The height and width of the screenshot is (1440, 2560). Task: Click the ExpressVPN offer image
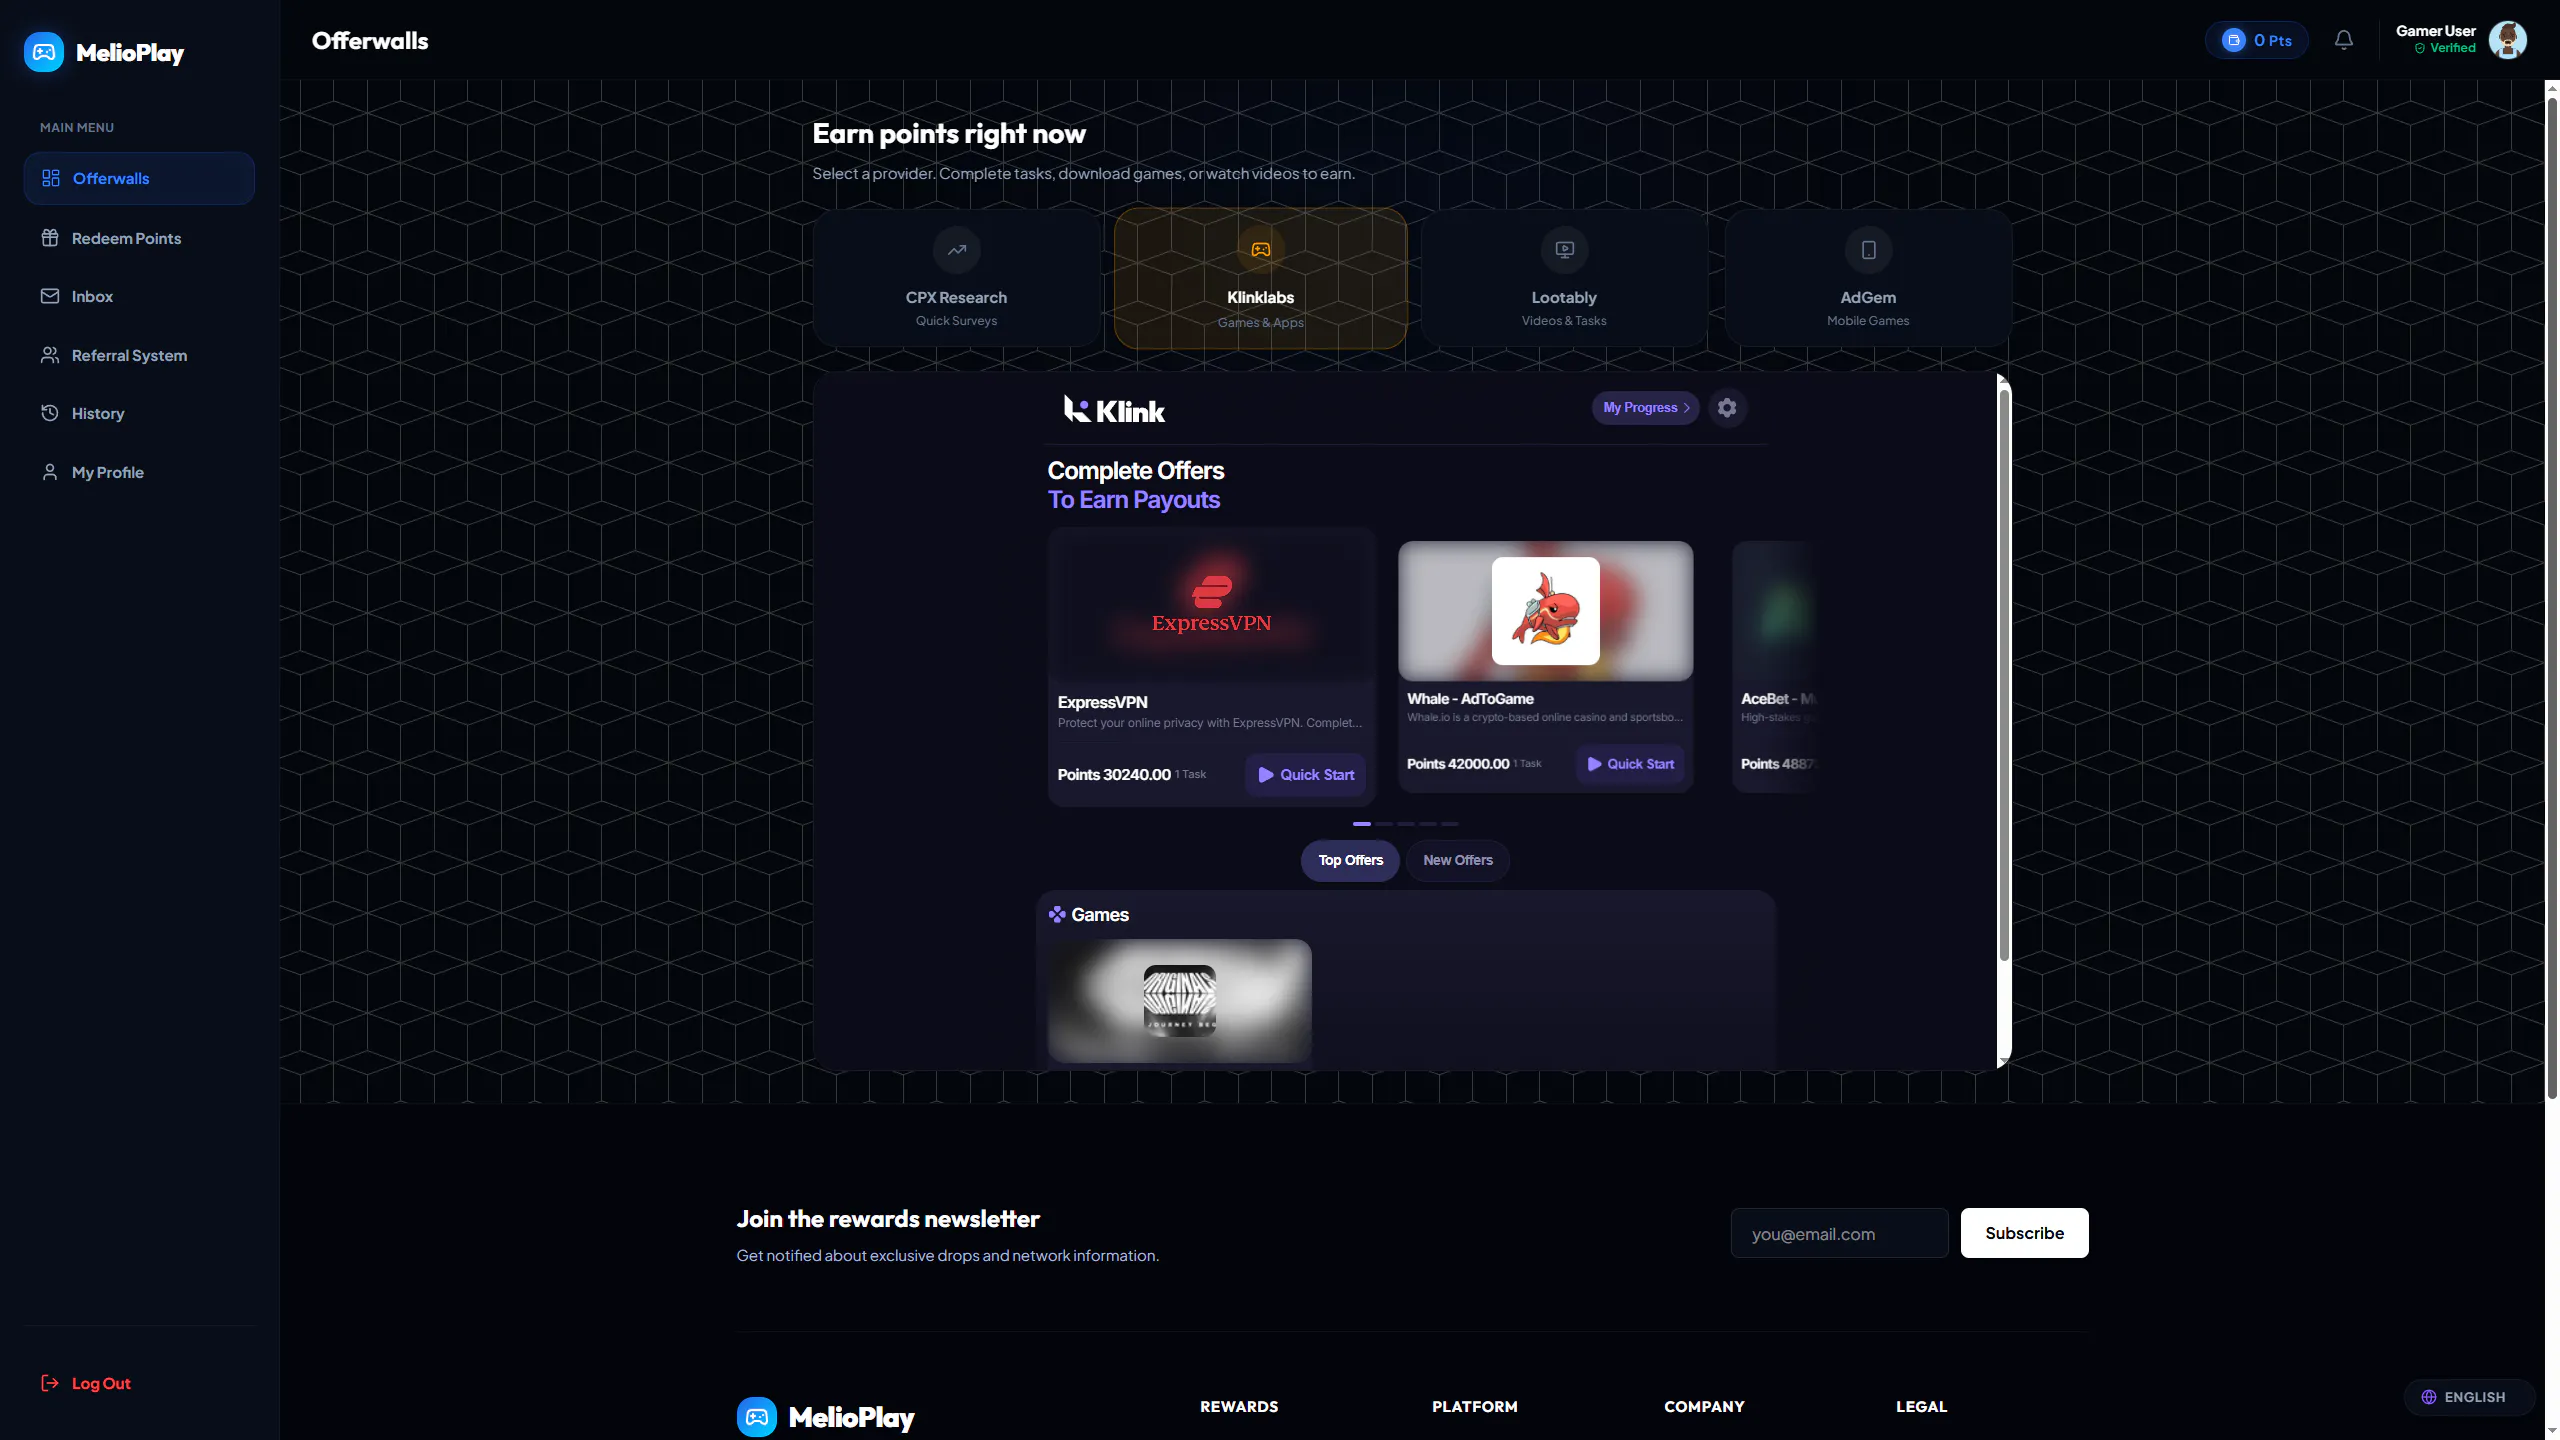tap(1211, 606)
